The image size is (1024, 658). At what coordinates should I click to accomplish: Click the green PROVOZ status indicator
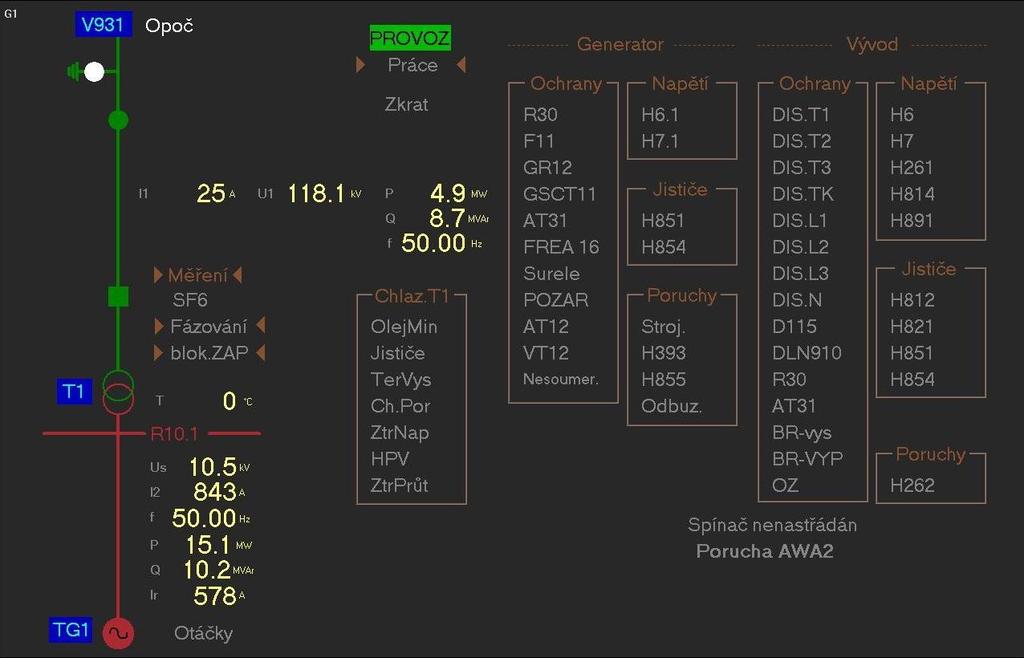pyautogui.click(x=410, y=38)
